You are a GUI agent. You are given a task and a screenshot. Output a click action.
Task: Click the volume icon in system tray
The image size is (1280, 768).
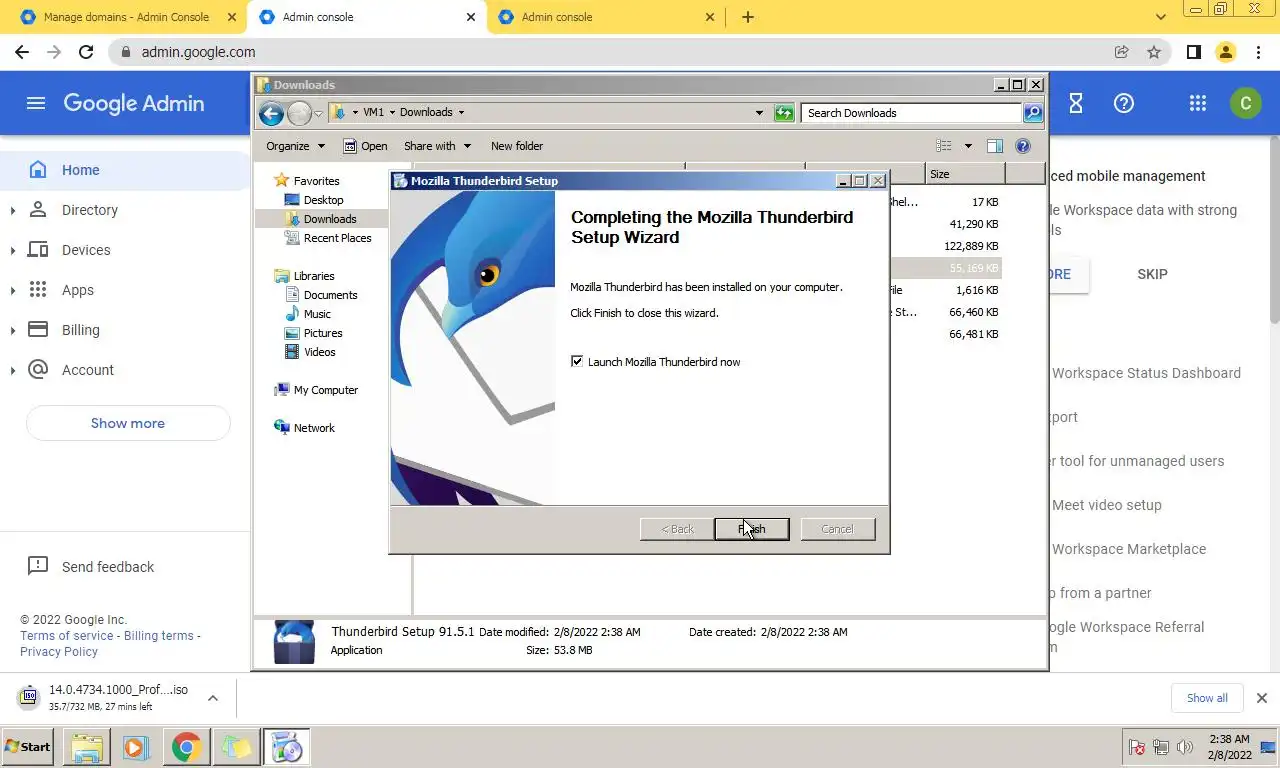(1185, 747)
